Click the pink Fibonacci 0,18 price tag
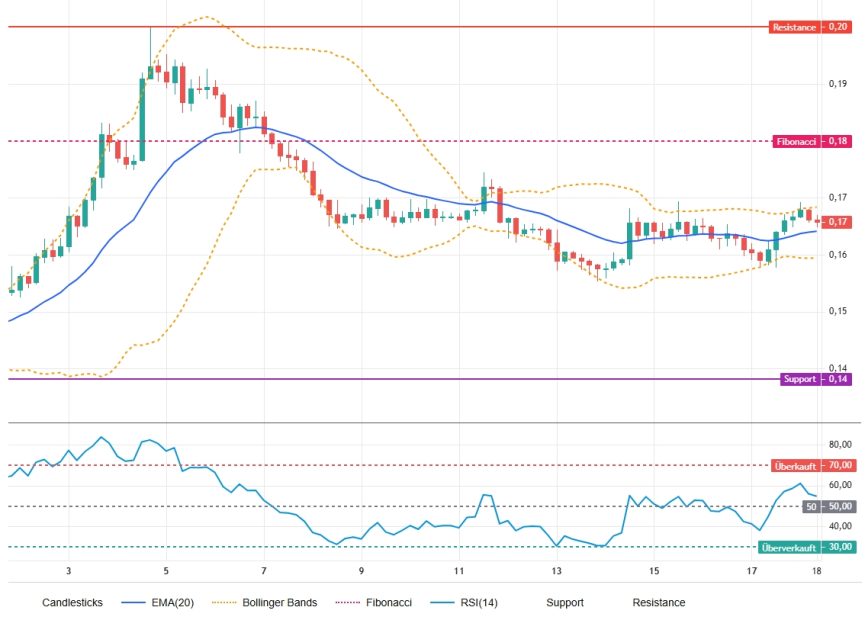 tap(812, 141)
